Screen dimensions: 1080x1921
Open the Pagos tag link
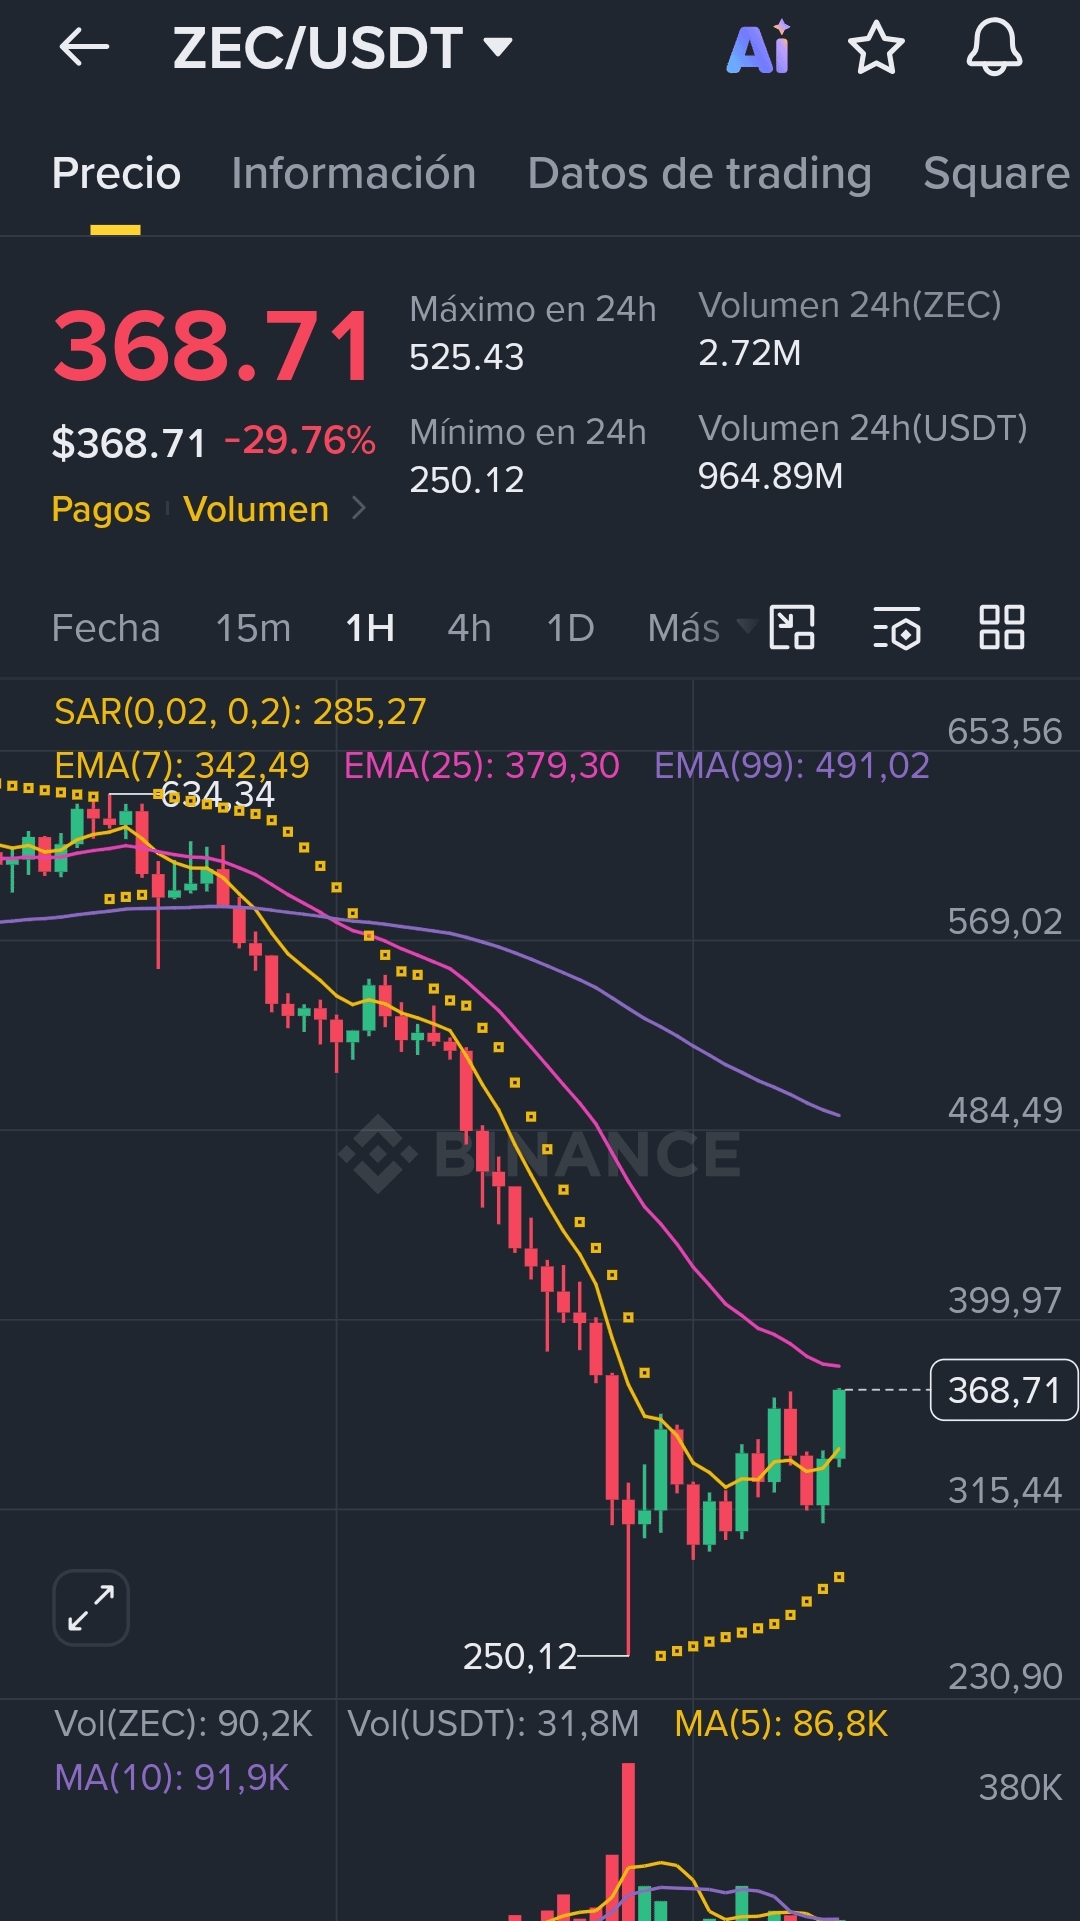(x=101, y=509)
